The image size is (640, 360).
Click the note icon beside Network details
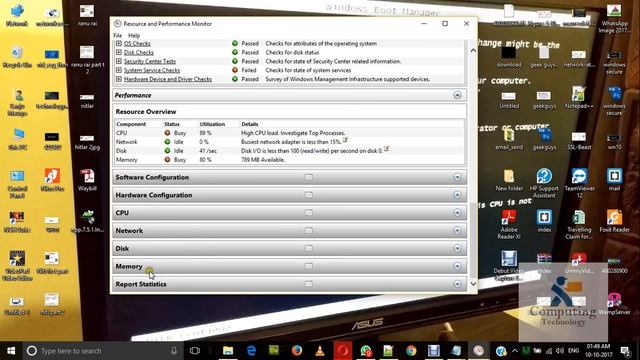(x=345, y=140)
